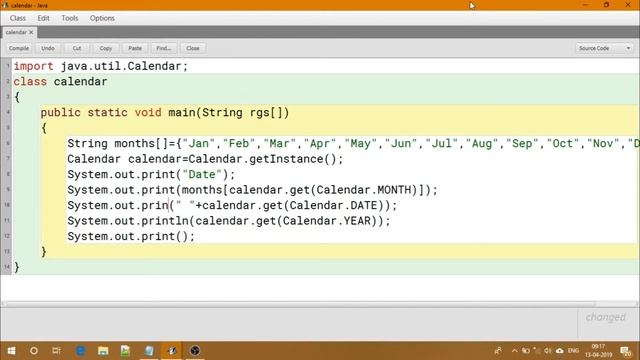
Task: Open the Action Center notifications icon
Action: coord(626,351)
